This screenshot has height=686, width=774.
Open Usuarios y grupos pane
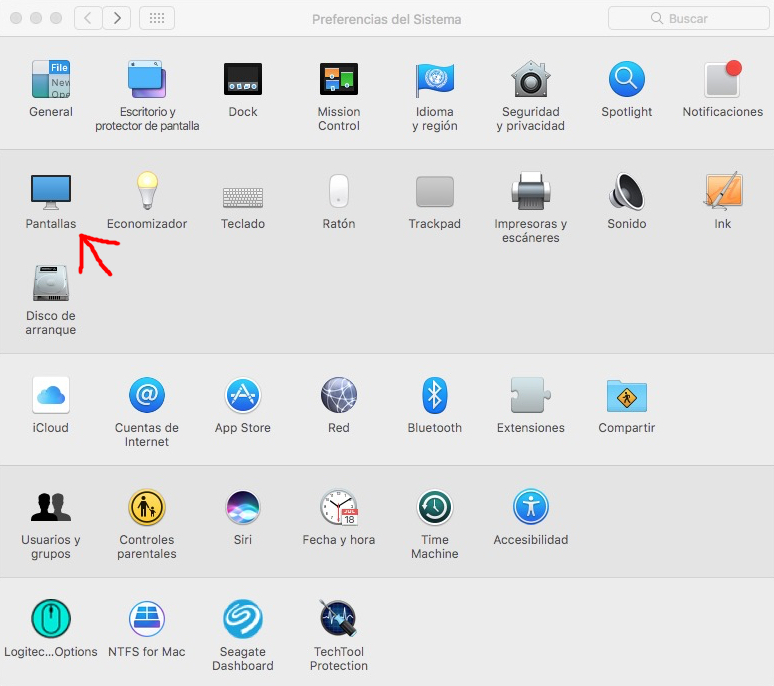pos(51,507)
